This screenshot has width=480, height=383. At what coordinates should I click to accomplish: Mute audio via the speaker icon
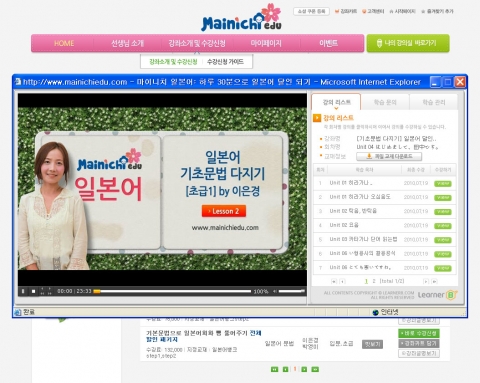click(x=275, y=291)
